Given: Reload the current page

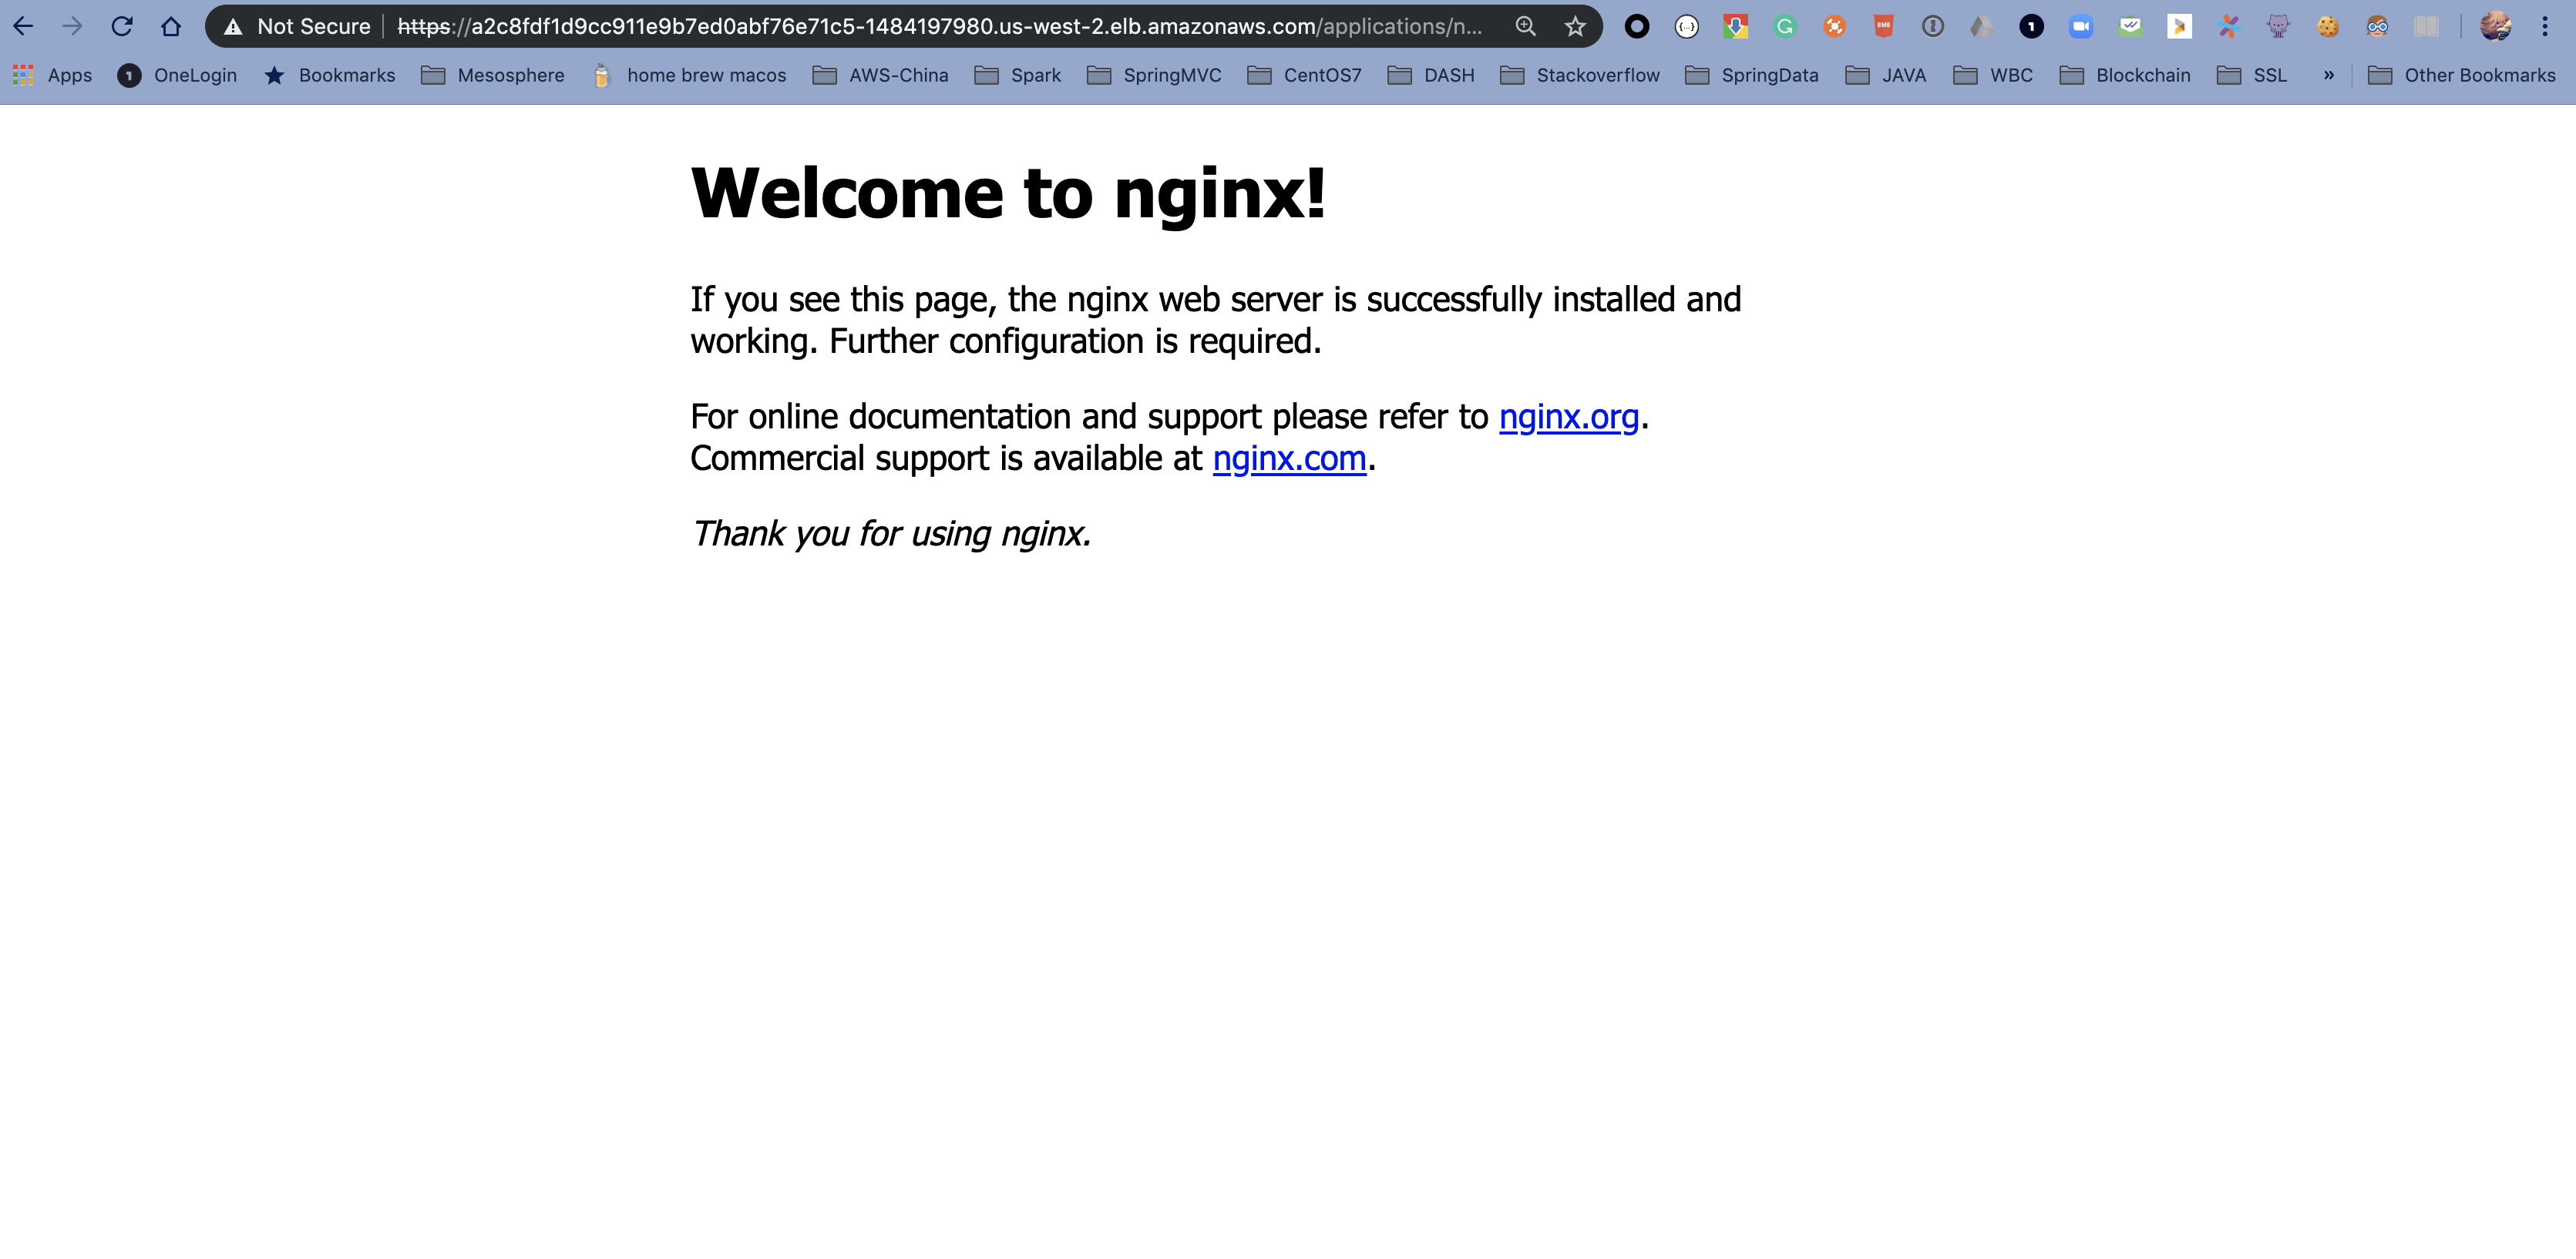Looking at the screenshot, I should pos(122,26).
